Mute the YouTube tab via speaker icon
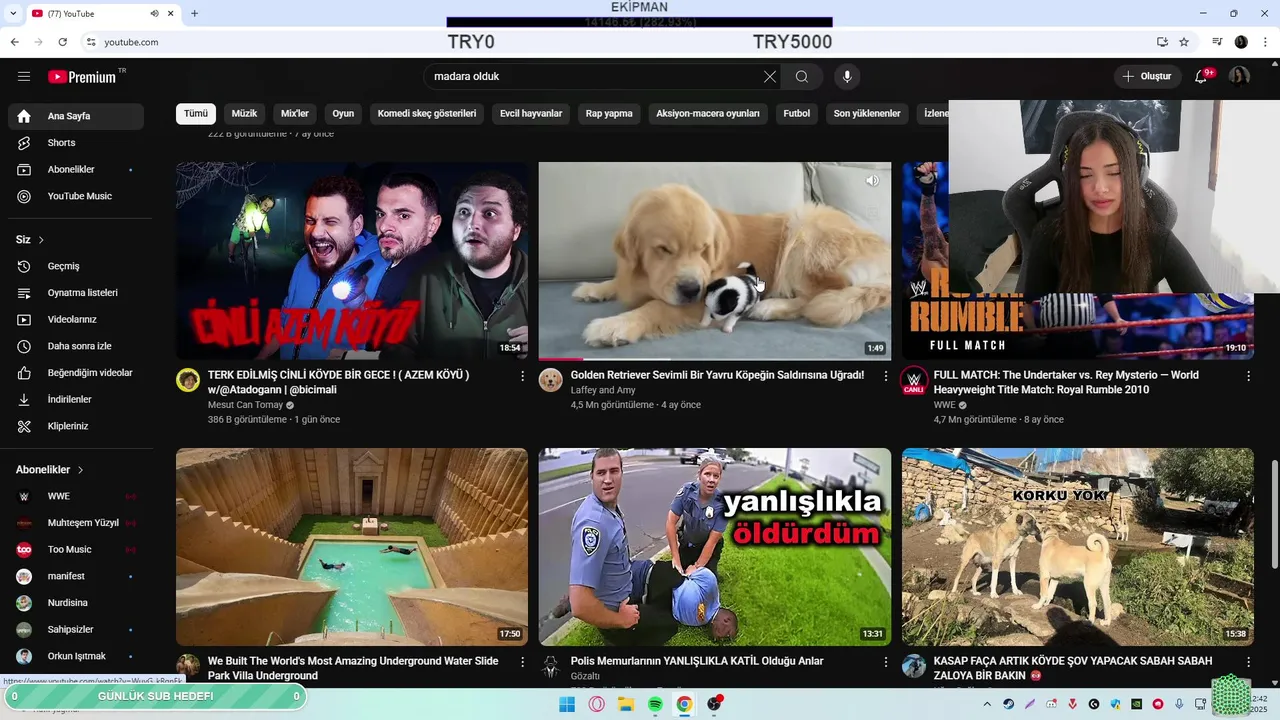Screen dimensions: 1280x720 tap(155, 13)
